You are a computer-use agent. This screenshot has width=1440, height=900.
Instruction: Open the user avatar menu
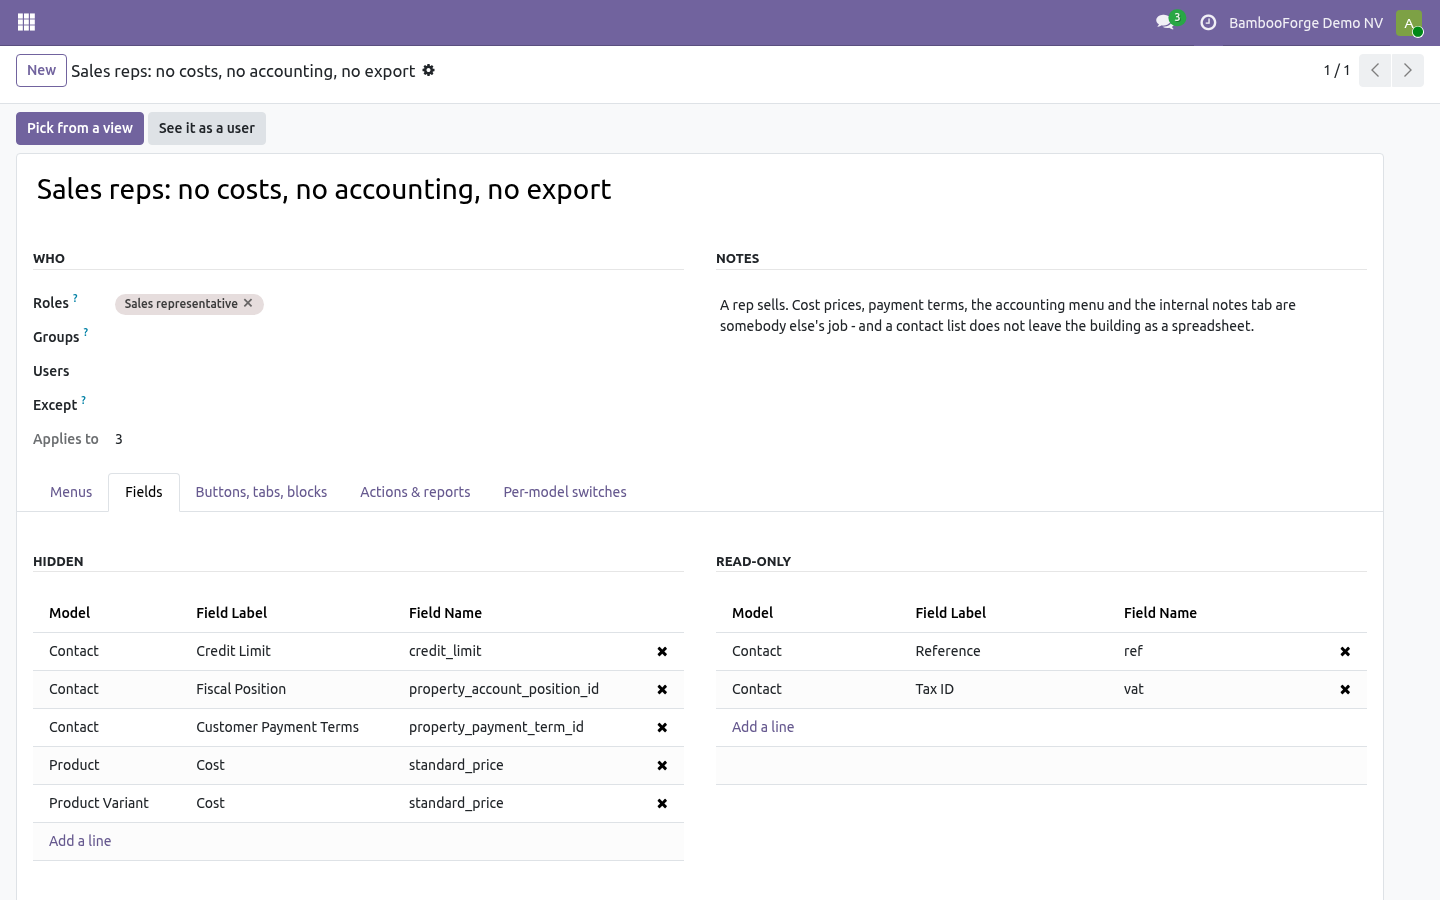click(1409, 22)
